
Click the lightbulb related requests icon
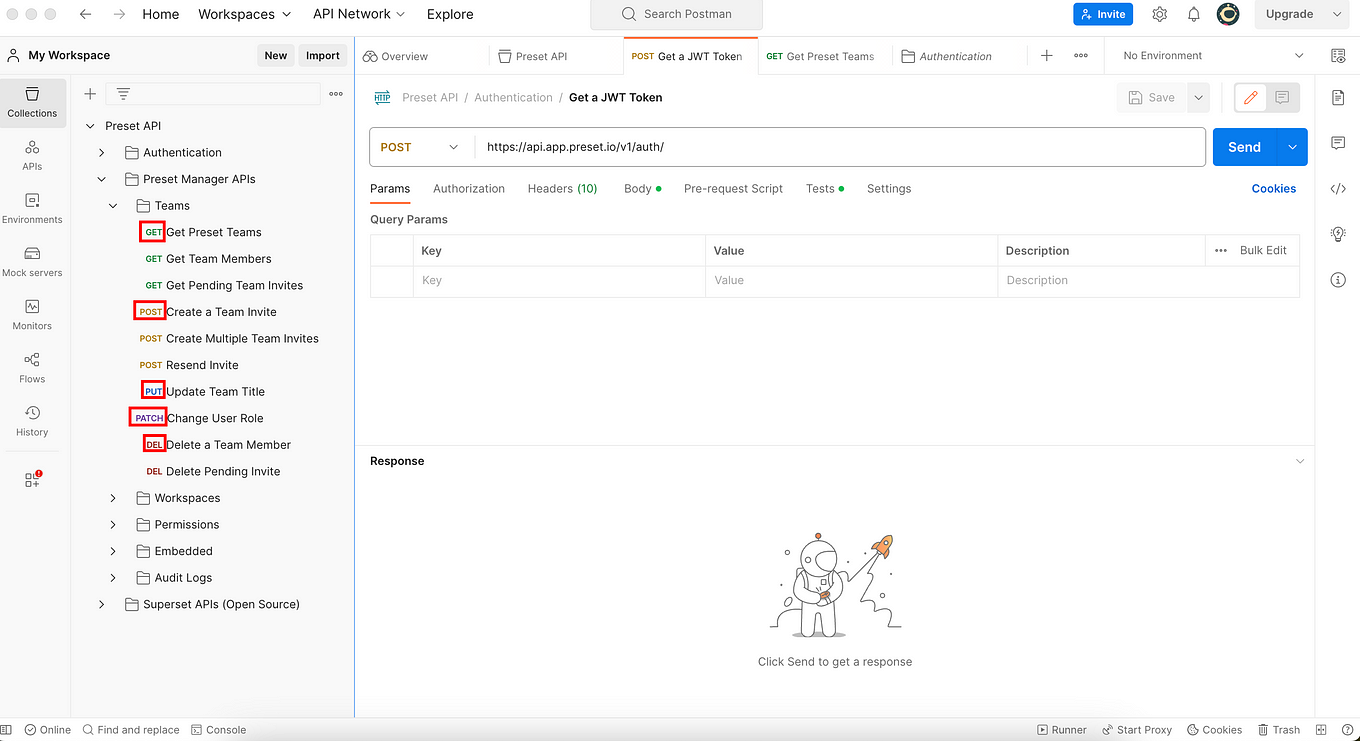pos(1338,234)
